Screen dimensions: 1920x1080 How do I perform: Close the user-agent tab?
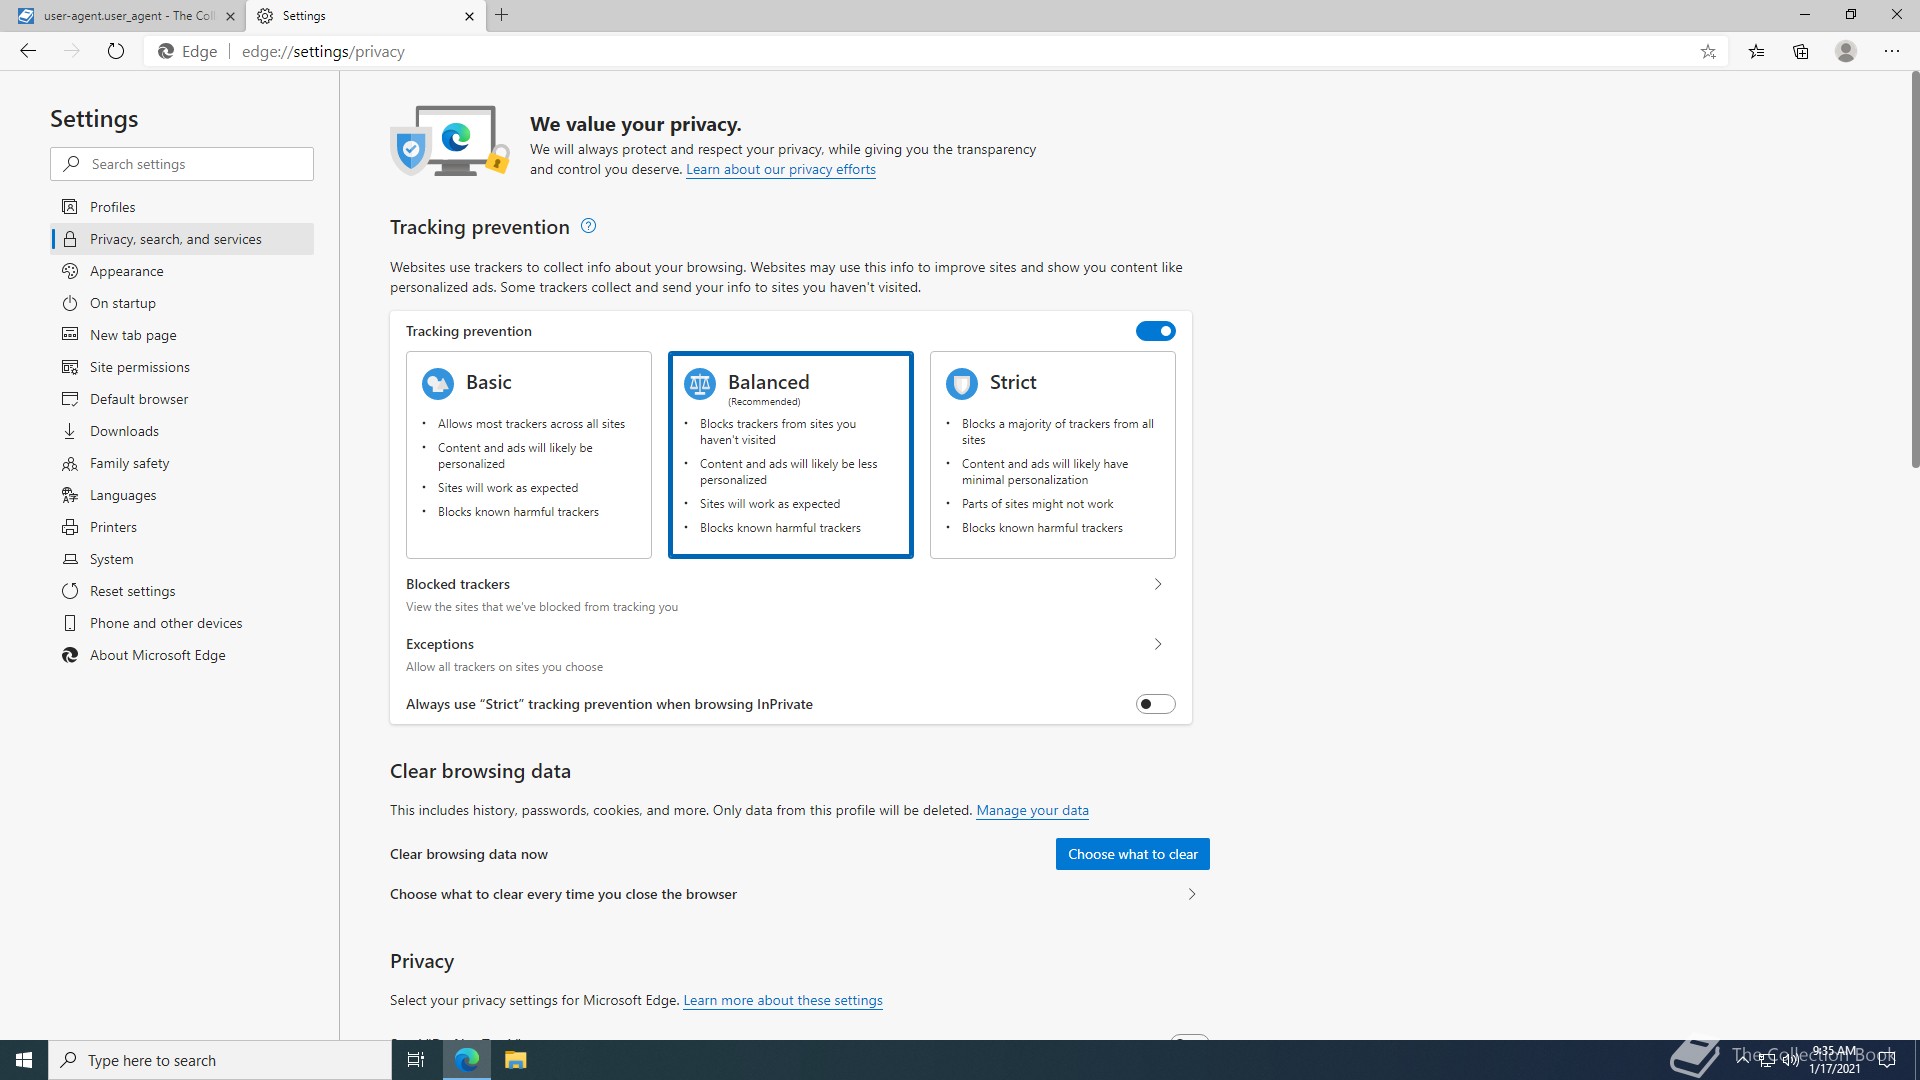230,16
